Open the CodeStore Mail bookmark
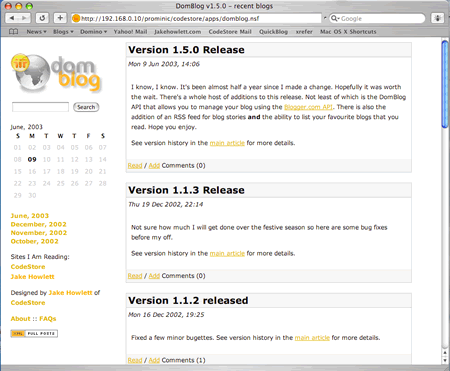Viewport: 450px width, 371px height. 230,32
